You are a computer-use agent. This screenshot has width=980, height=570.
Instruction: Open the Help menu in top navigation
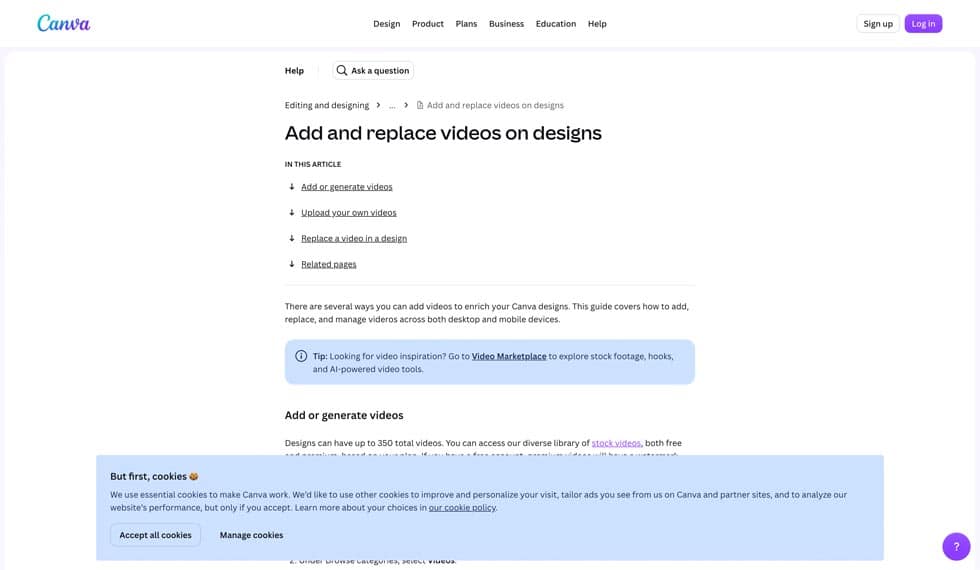(x=597, y=24)
